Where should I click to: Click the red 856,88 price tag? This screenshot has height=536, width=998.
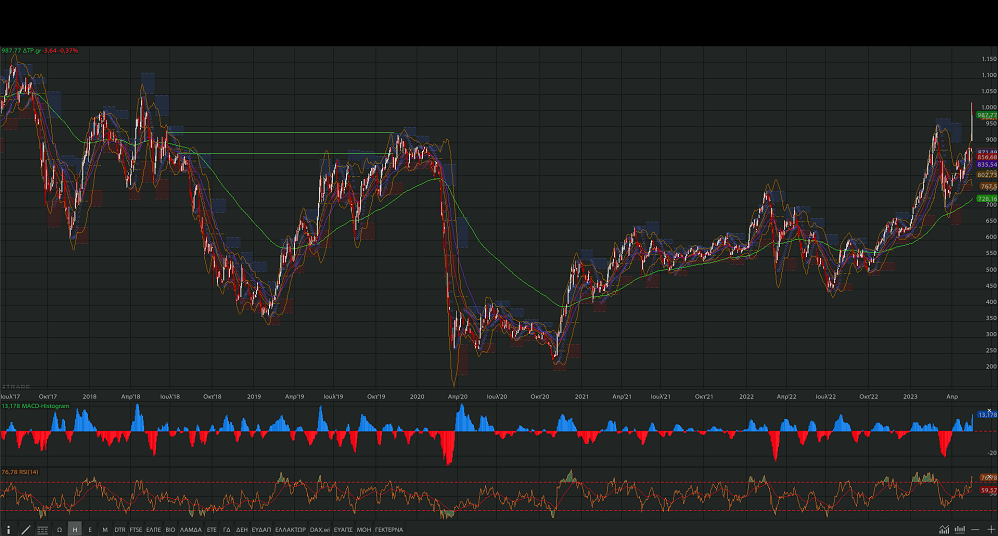[x=987, y=157]
